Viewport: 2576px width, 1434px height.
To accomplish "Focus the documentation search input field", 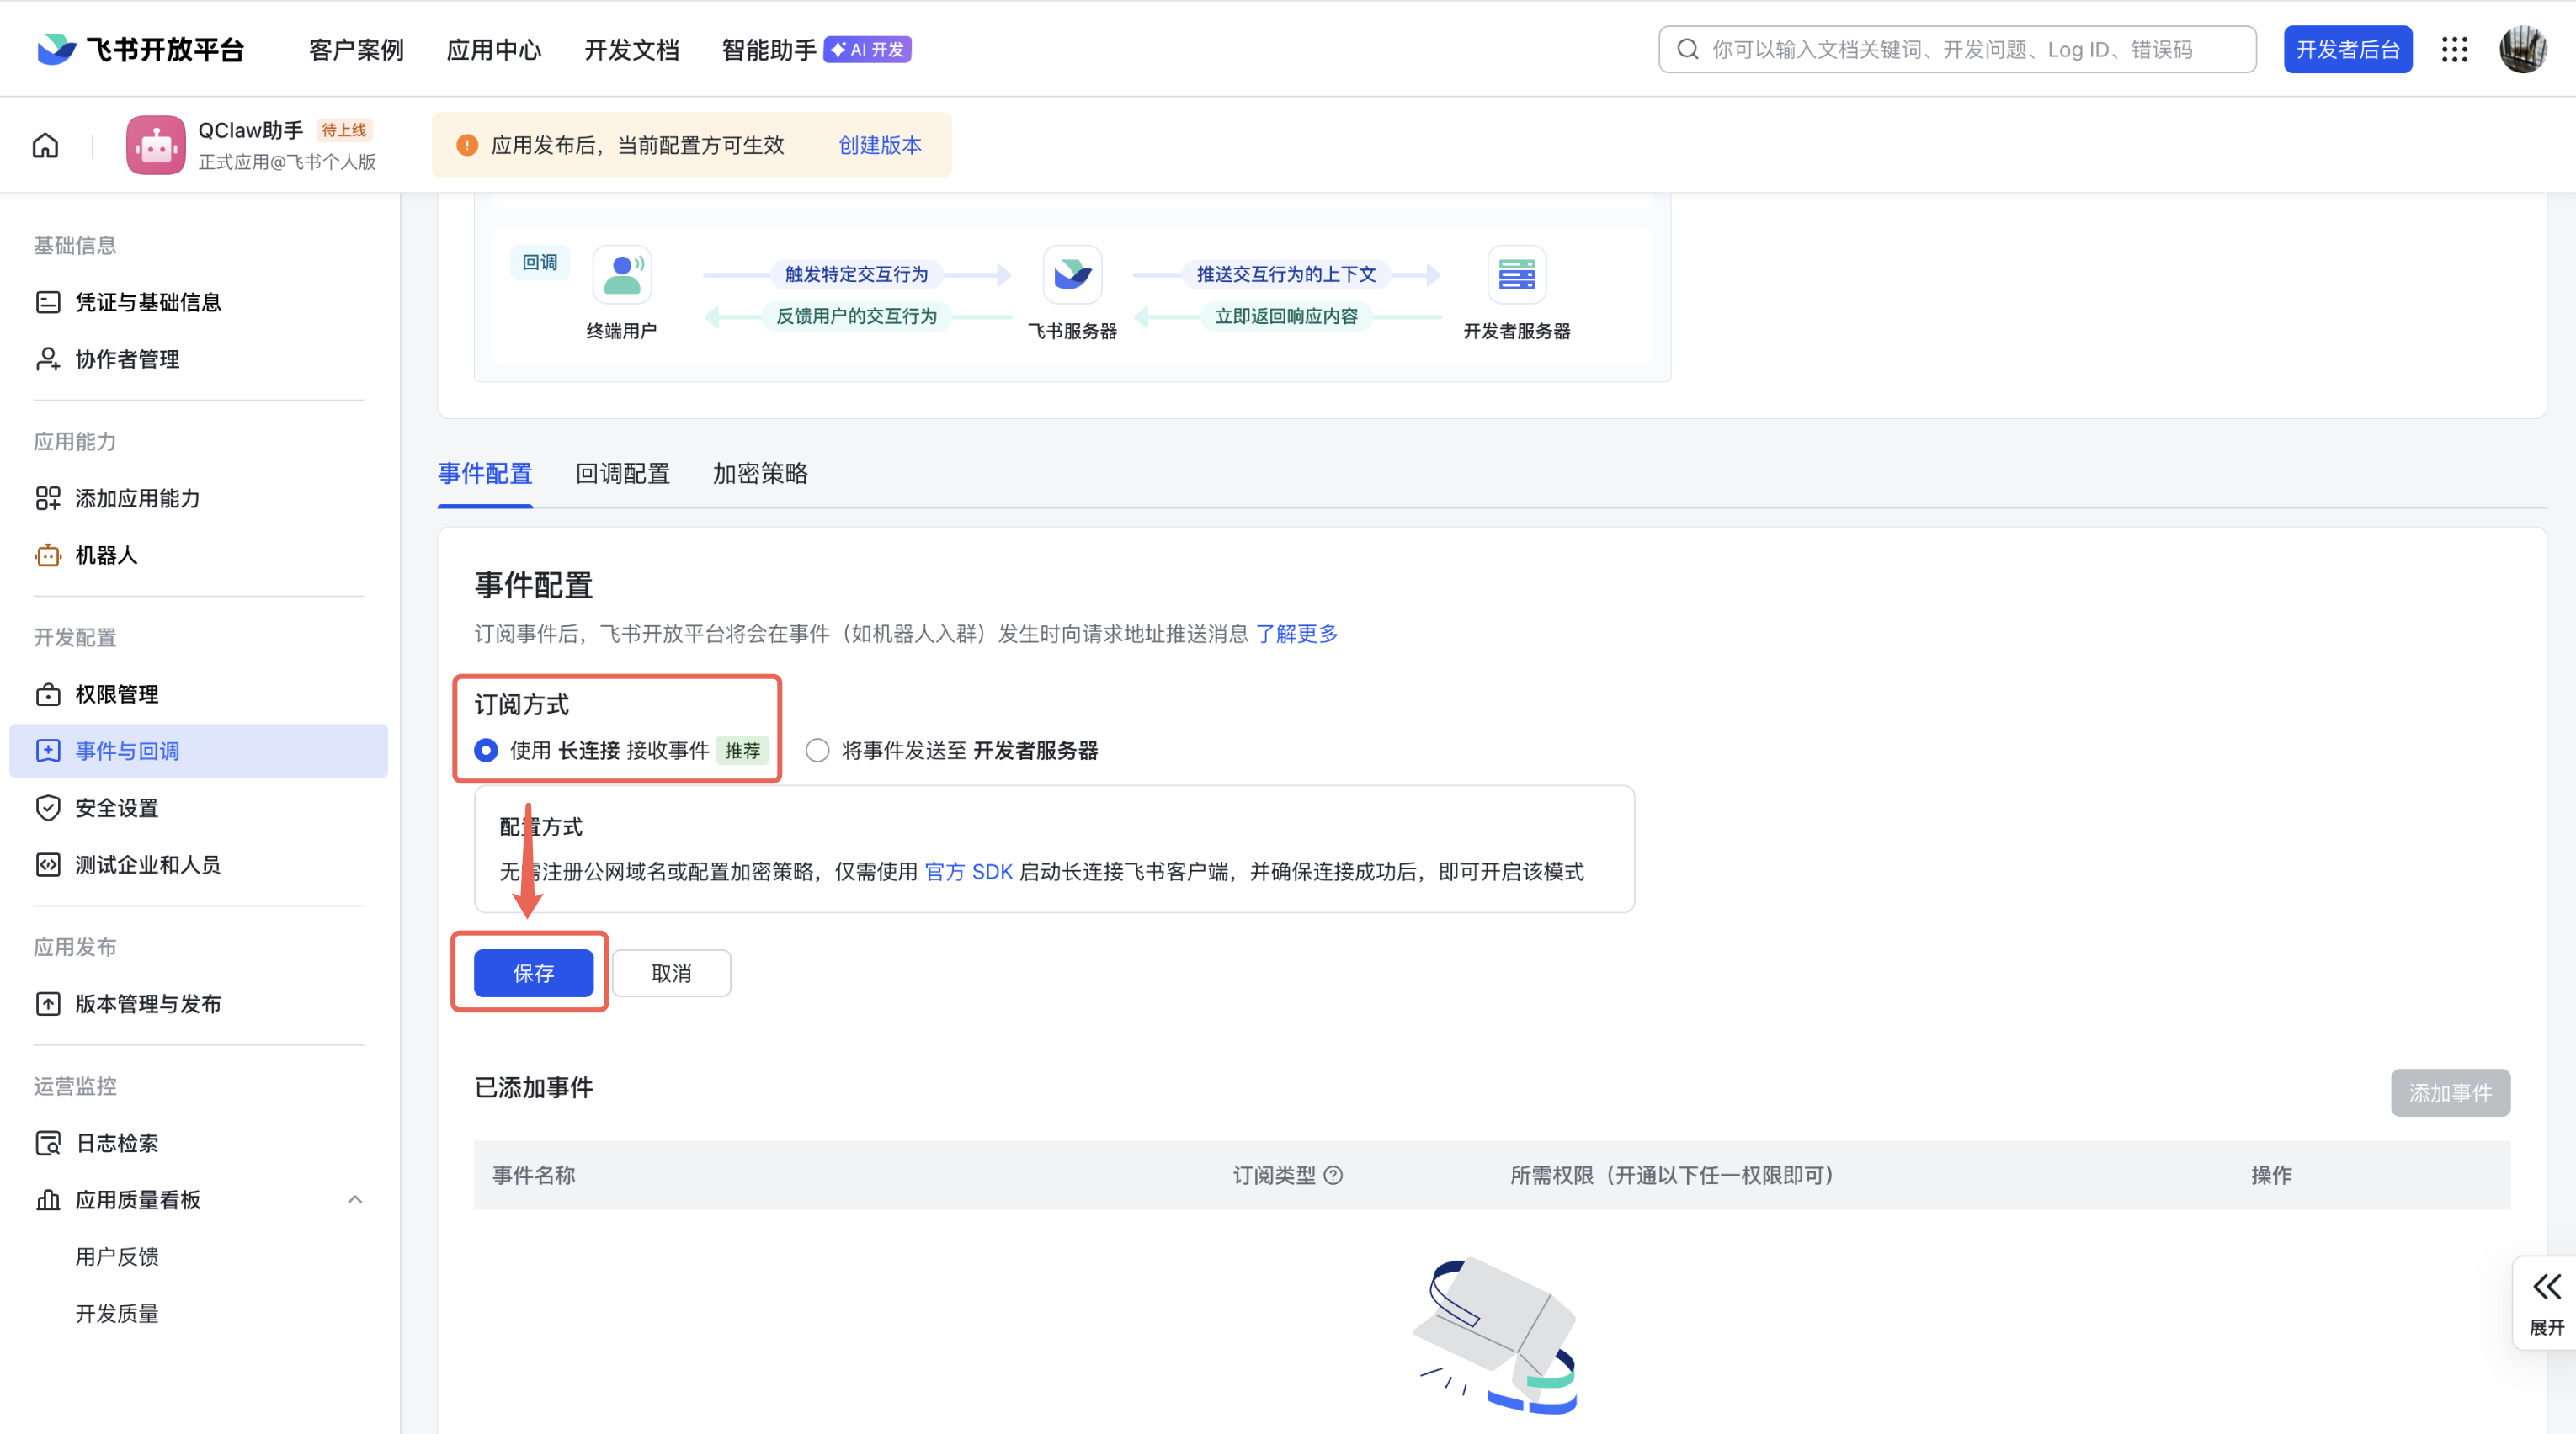I will (1960, 49).
